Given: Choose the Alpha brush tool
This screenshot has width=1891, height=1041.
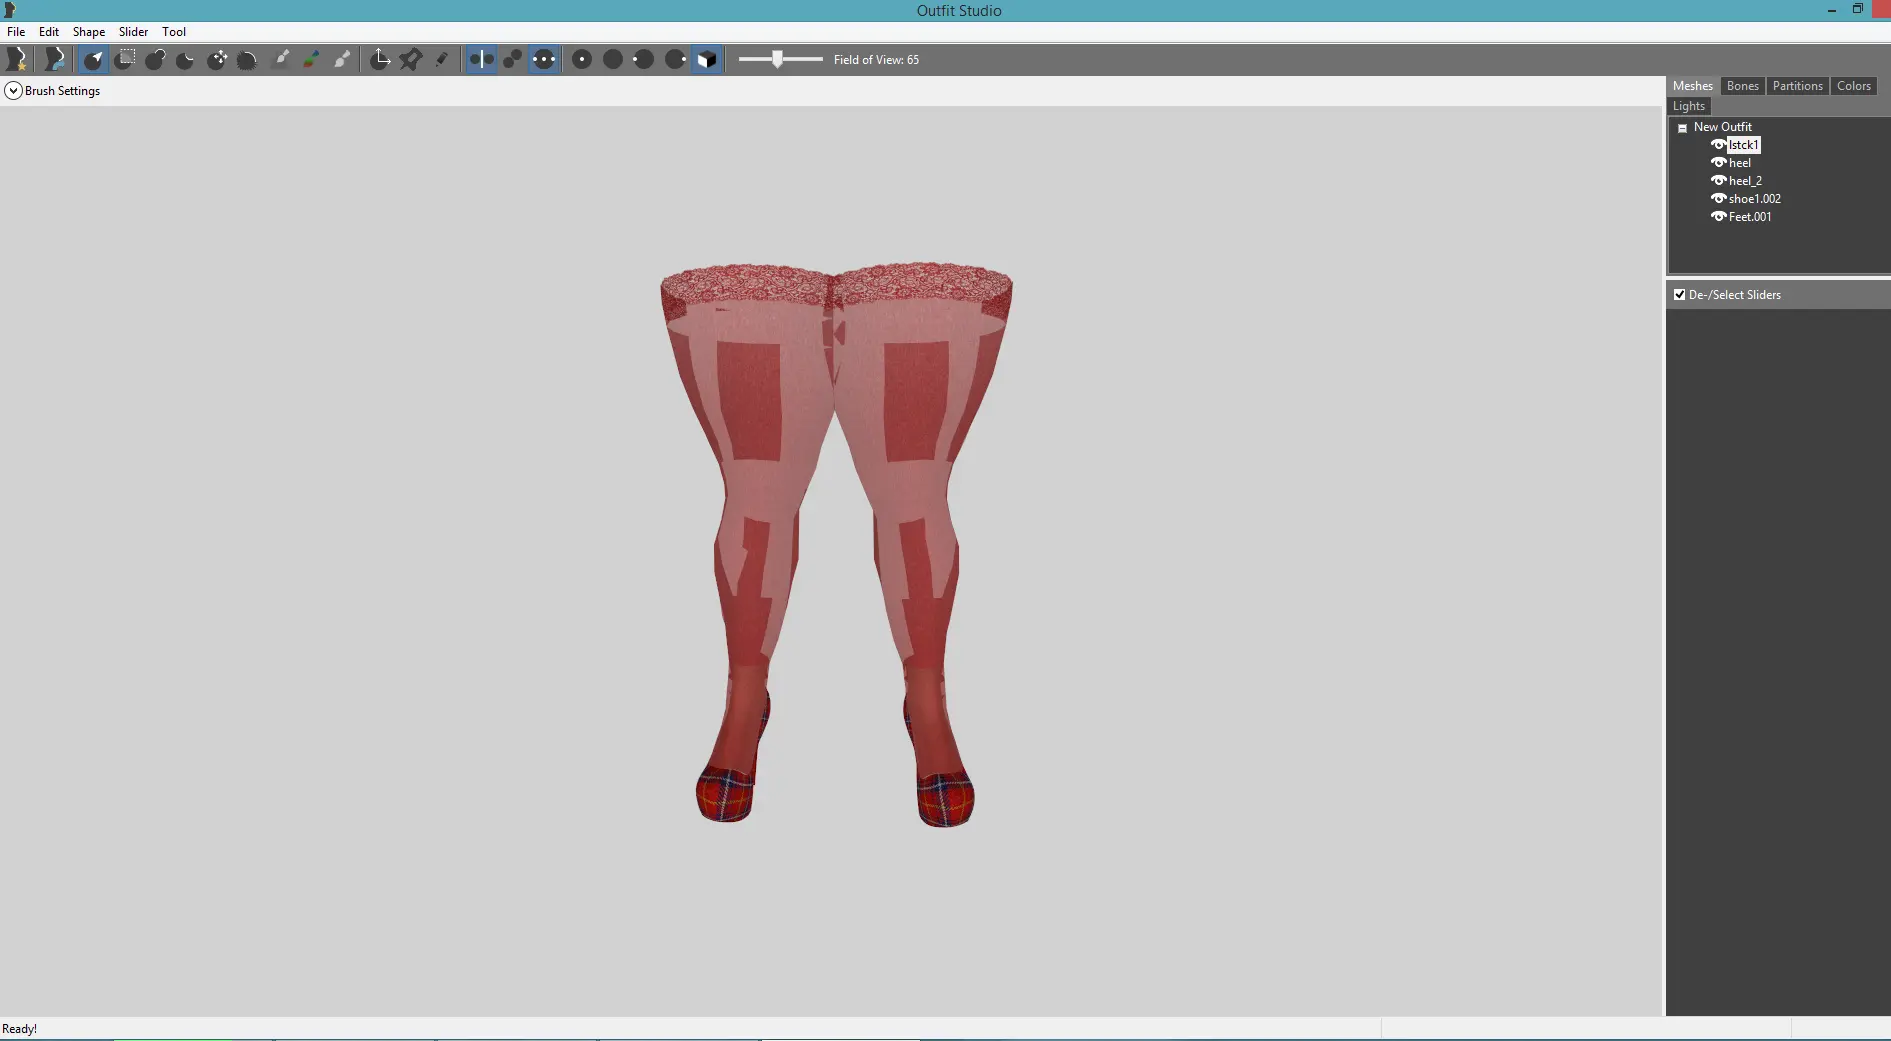Looking at the screenshot, I should click(x=342, y=59).
